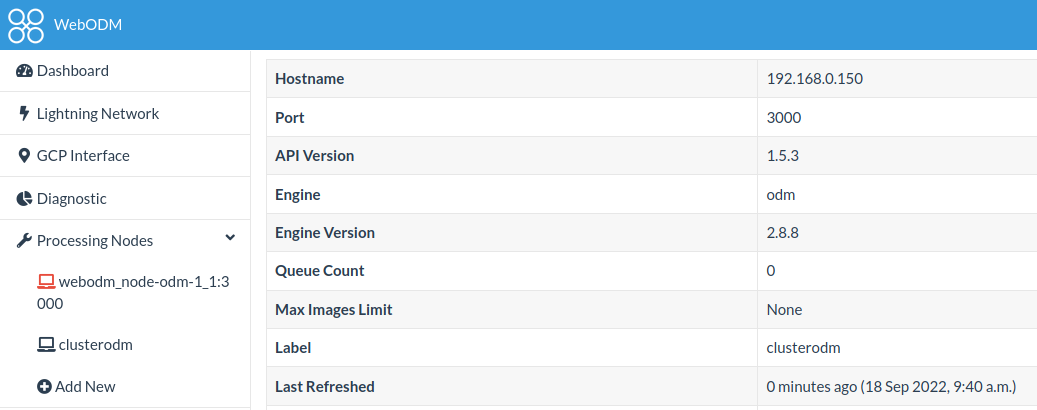Collapse Processing Nodes using the chevron arrow
This screenshot has height=410, width=1037.
230,238
